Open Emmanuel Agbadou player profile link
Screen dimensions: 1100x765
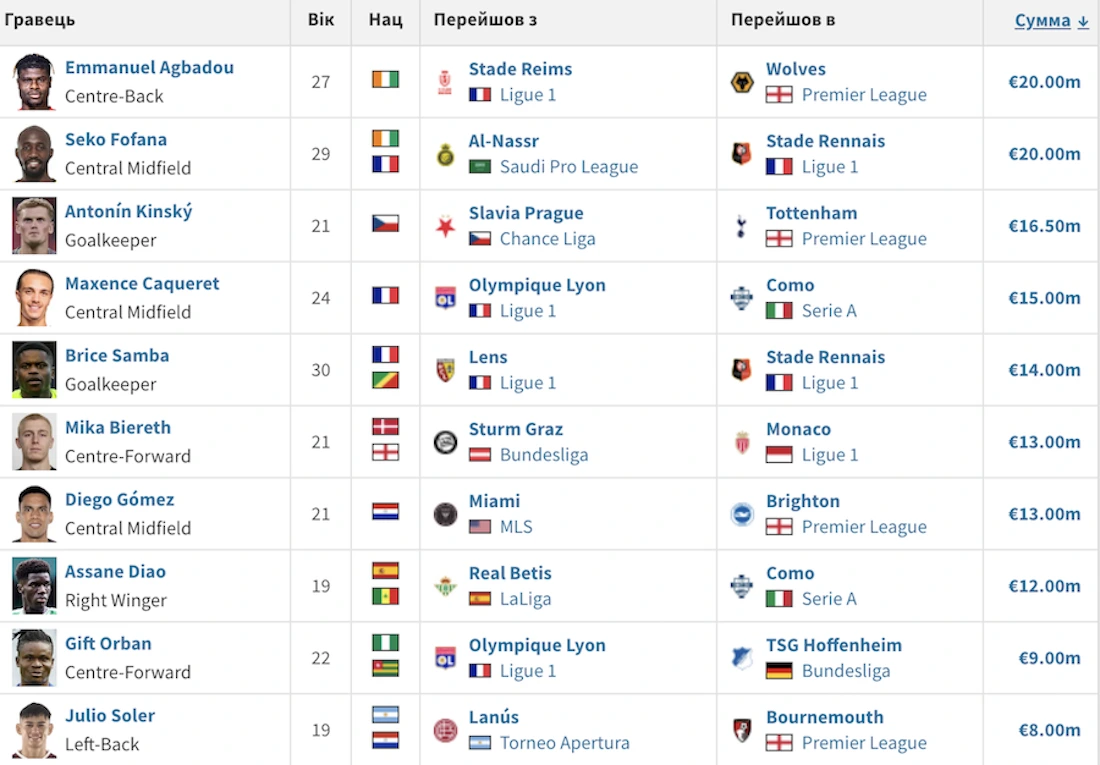pos(149,67)
